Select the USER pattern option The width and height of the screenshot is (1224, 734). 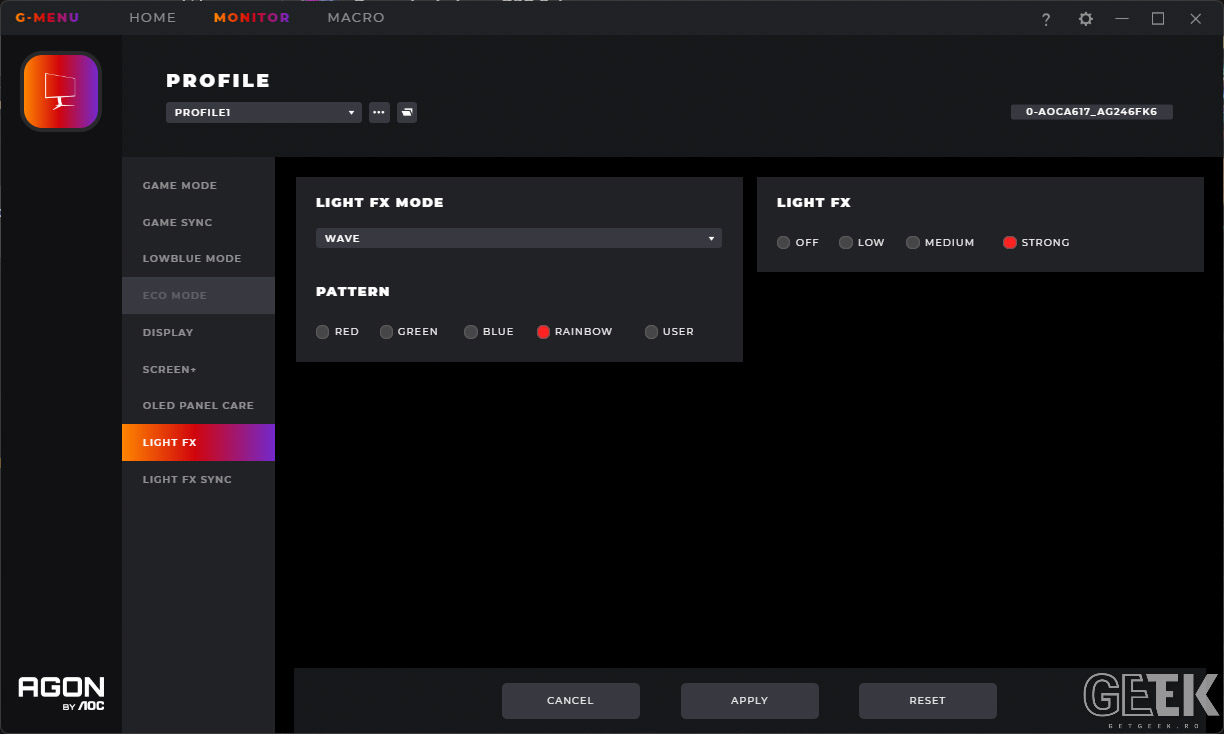669,332
